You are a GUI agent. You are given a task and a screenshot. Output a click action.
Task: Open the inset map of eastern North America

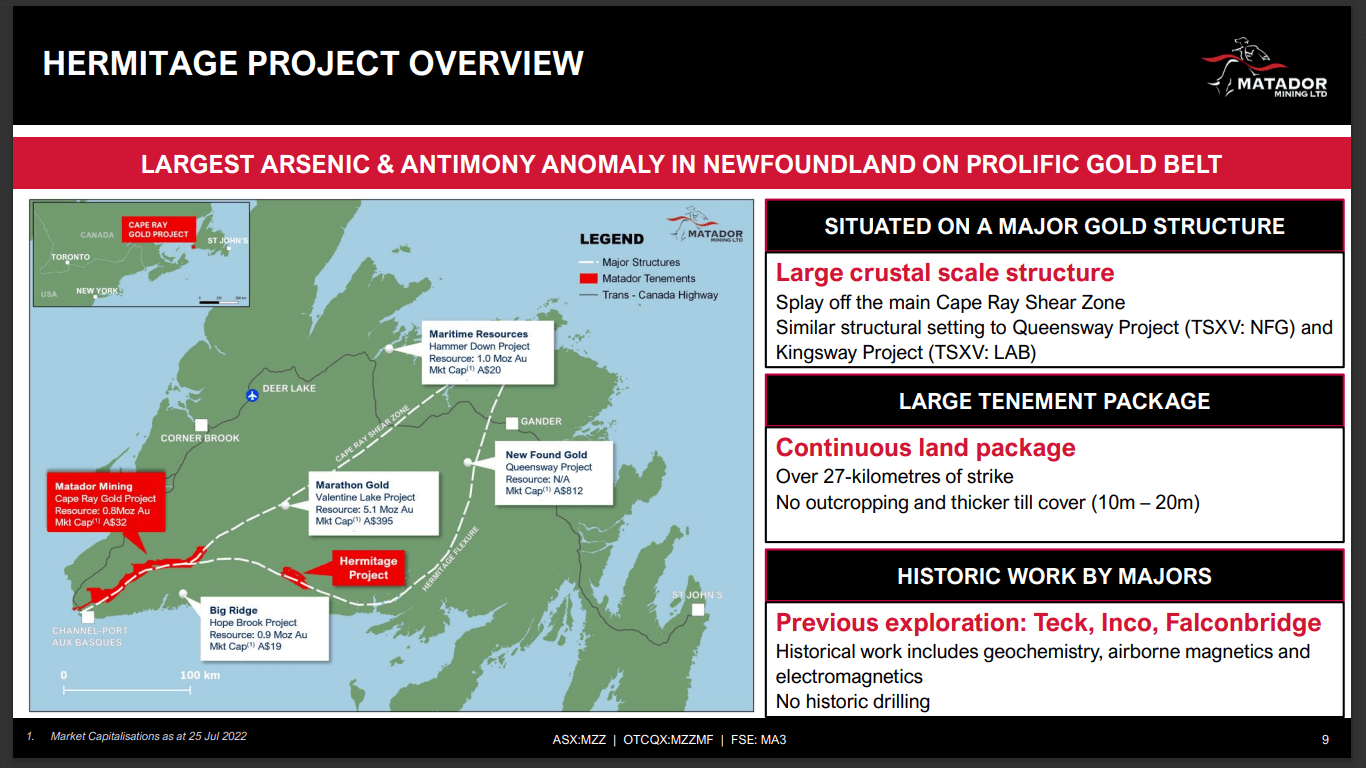[x=141, y=253]
